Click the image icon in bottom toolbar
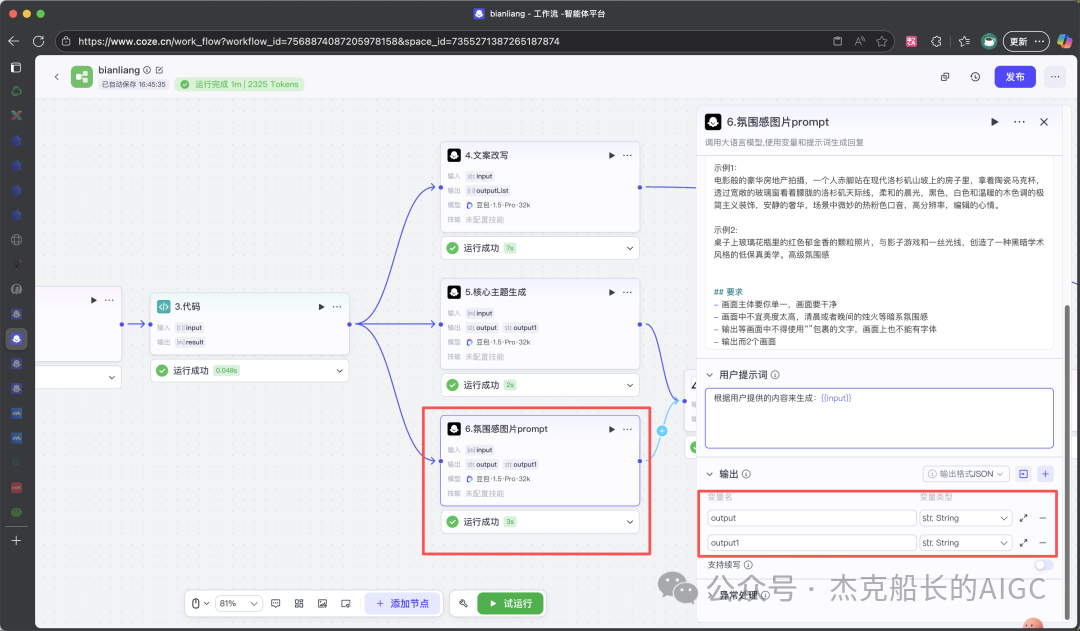Viewport: 1080px width, 631px height. (322, 603)
